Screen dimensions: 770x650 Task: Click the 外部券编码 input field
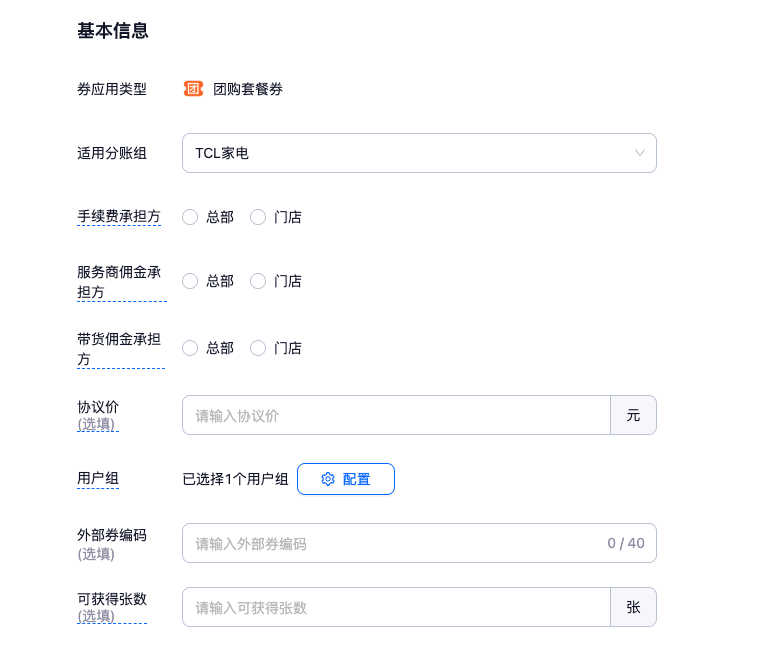pyautogui.click(x=390, y=543)
